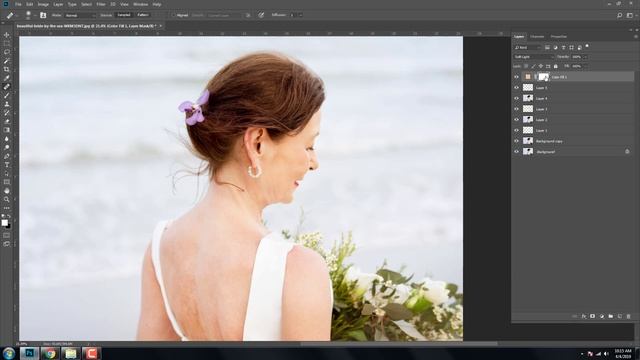This screenshot has height=360, width=640.
Task: Toggle Quick Mask mode
Action: 7,235
